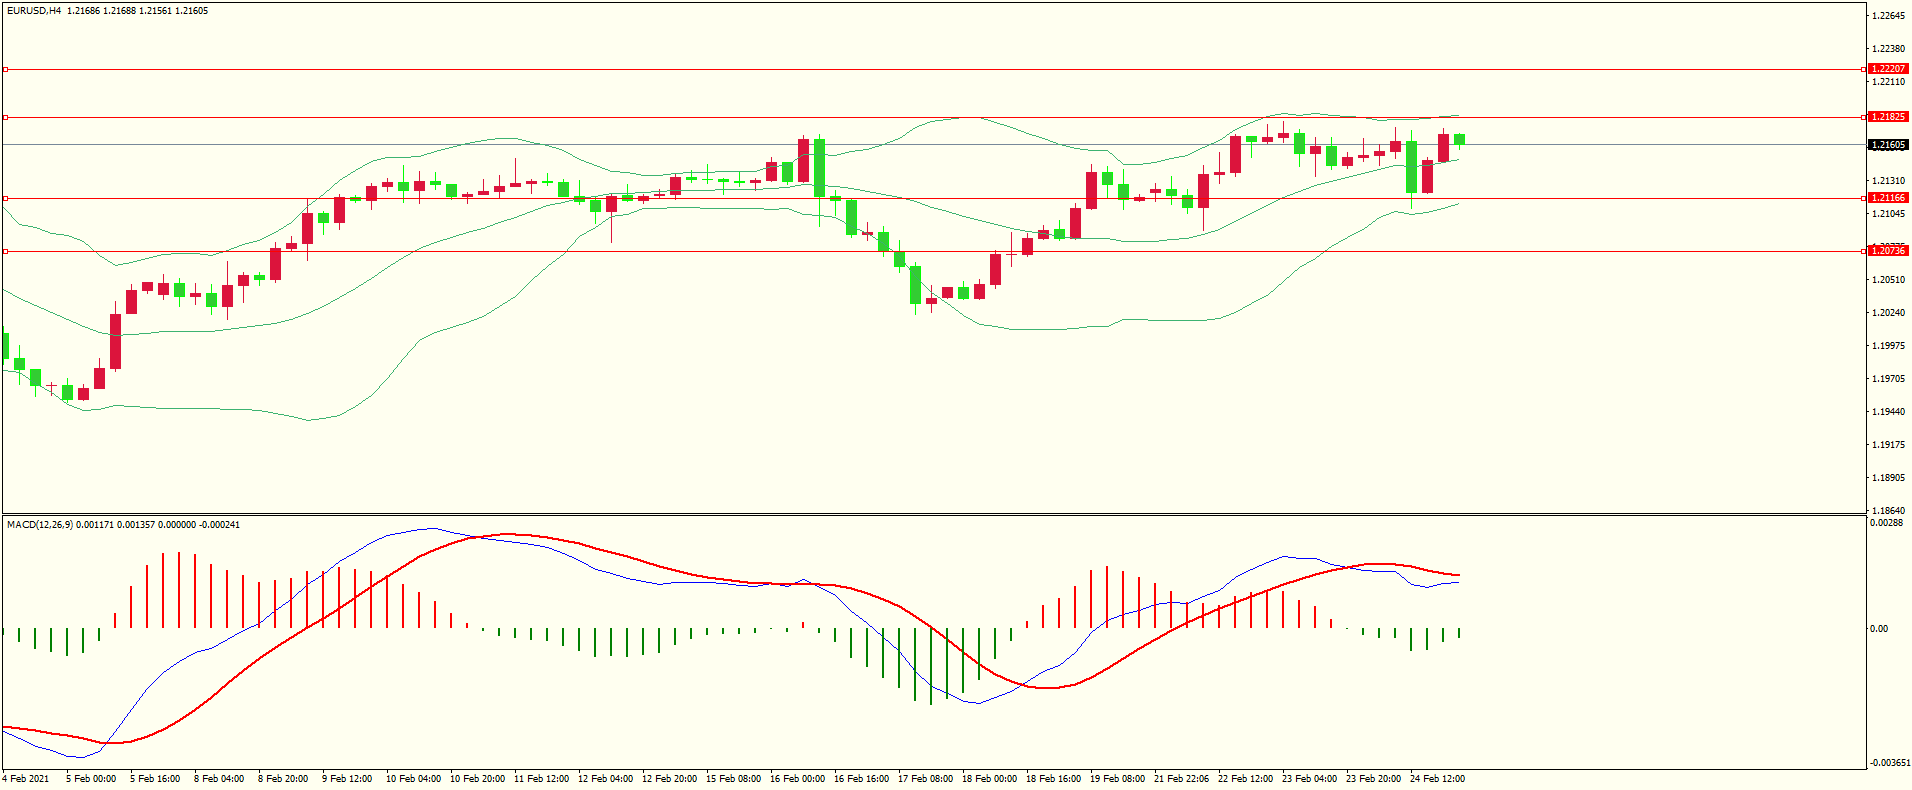Click the MACD(12,26,9) indicator label
This screenshot has width=1912, height=790.
coord(39,525)
